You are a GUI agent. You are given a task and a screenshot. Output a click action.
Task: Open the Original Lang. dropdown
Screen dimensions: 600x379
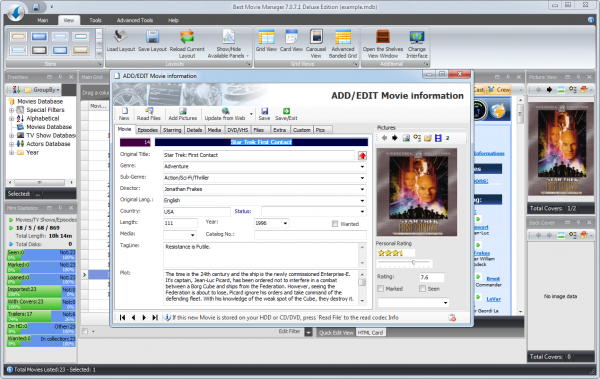362,200
